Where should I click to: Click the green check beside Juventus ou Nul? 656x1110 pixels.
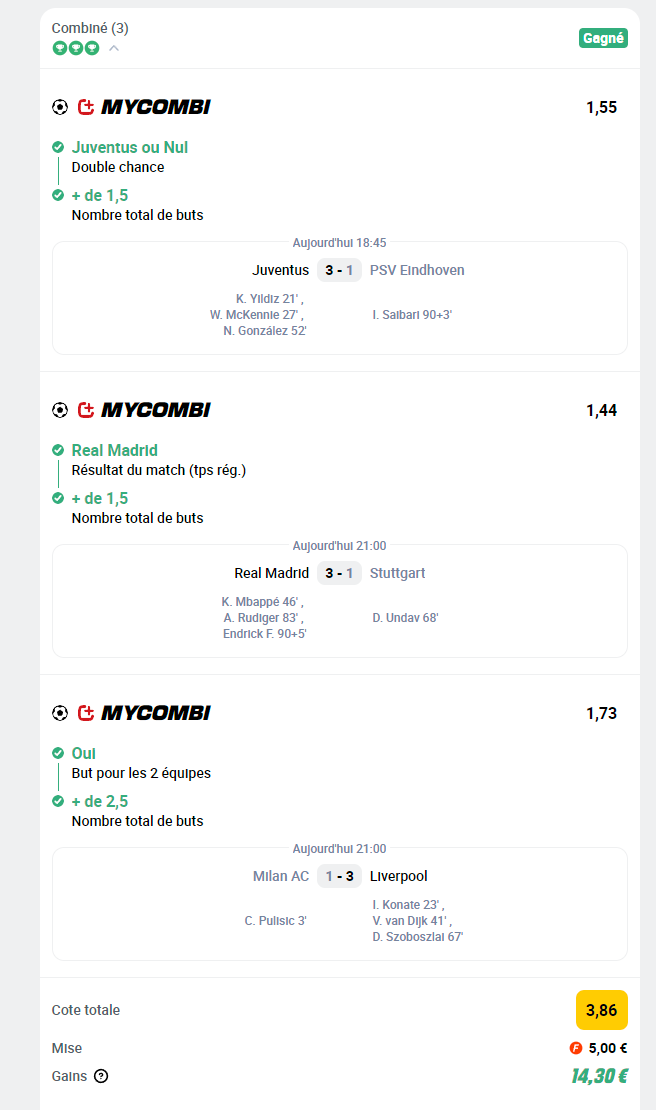[58, 147]
